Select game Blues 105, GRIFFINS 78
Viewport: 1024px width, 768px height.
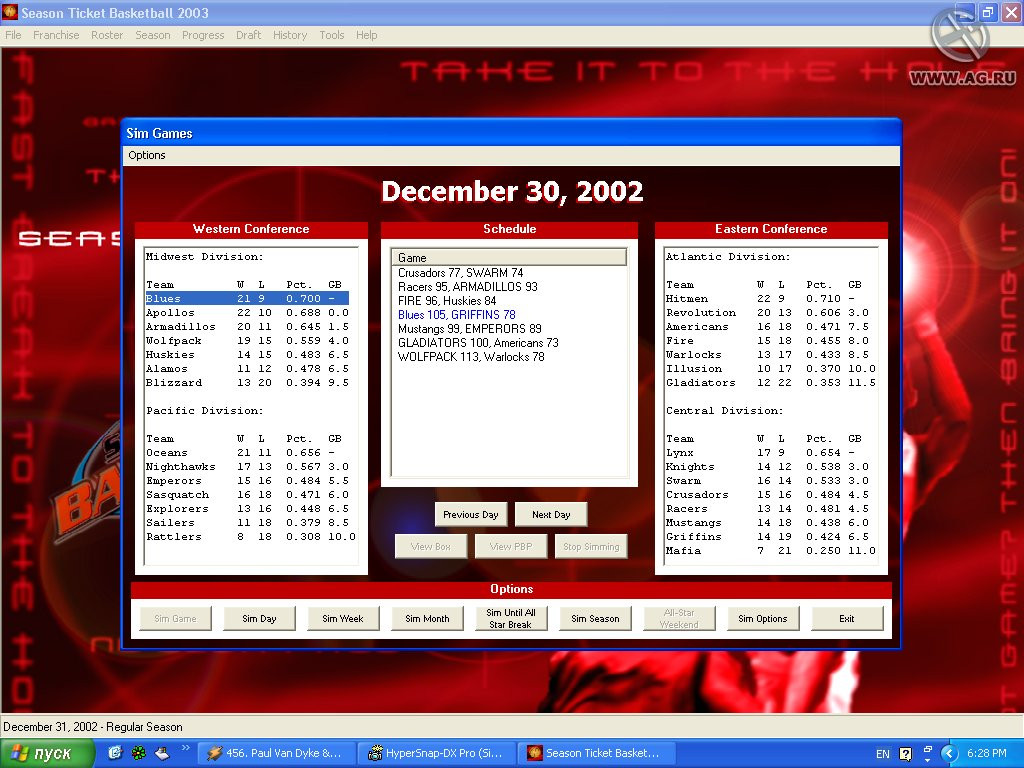pos(456,315)
